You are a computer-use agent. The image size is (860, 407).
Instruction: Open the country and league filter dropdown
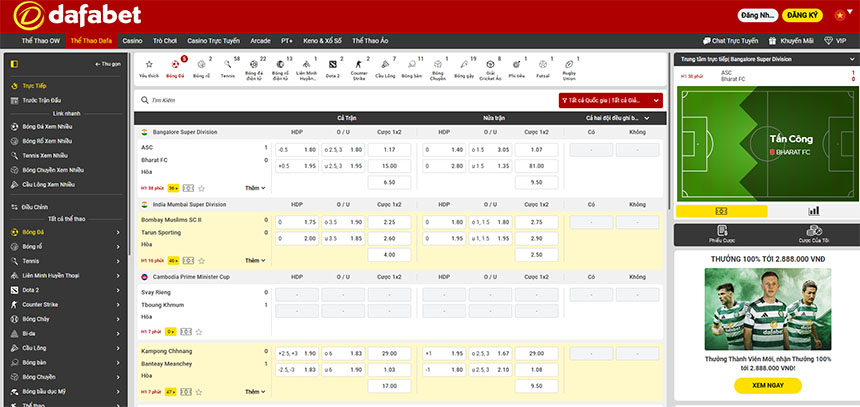click(x=611, y=100)
